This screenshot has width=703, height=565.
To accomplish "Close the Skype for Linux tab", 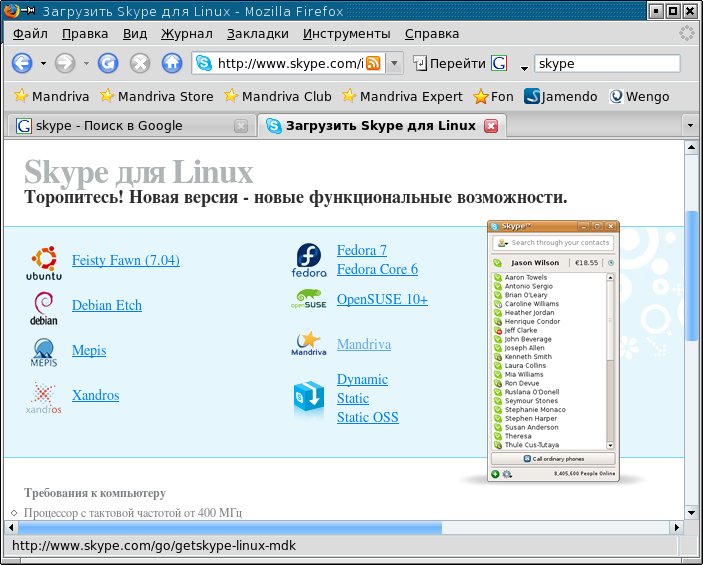I will coord(491,126).
